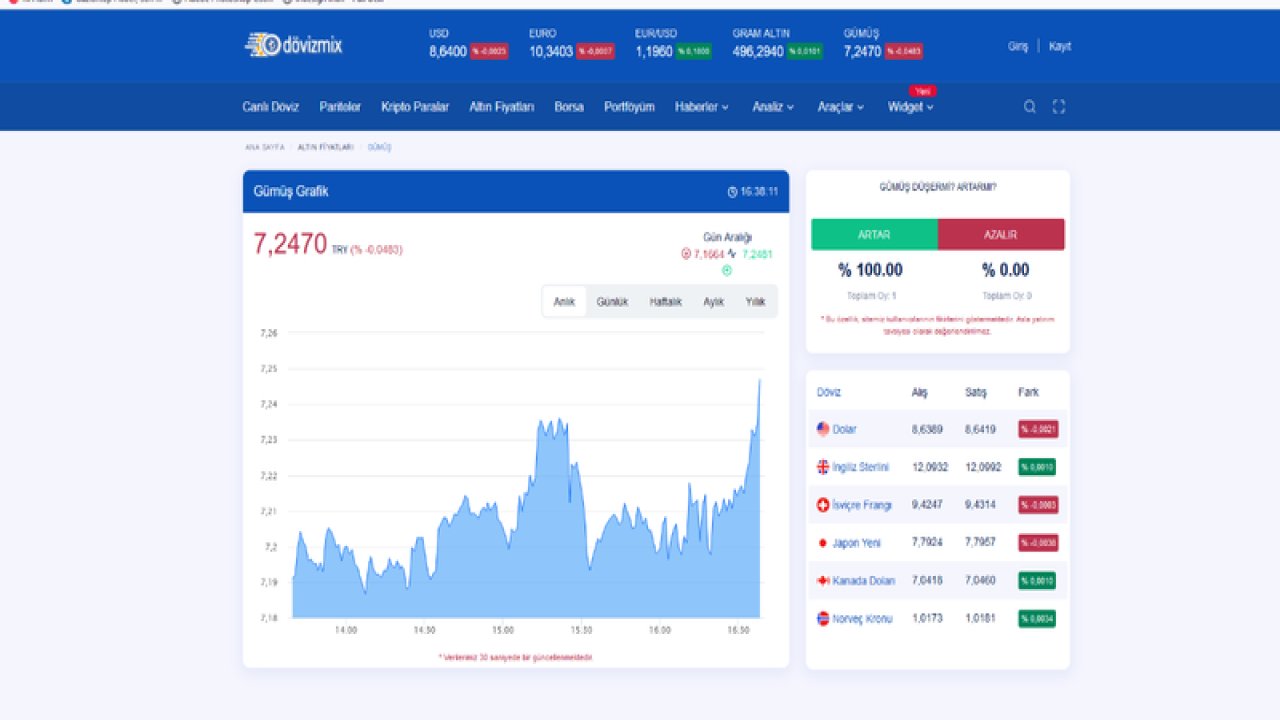Toggle fullscreen mode icon
This screenshot has height=720, width=1280.
[x=1059, y=107]
